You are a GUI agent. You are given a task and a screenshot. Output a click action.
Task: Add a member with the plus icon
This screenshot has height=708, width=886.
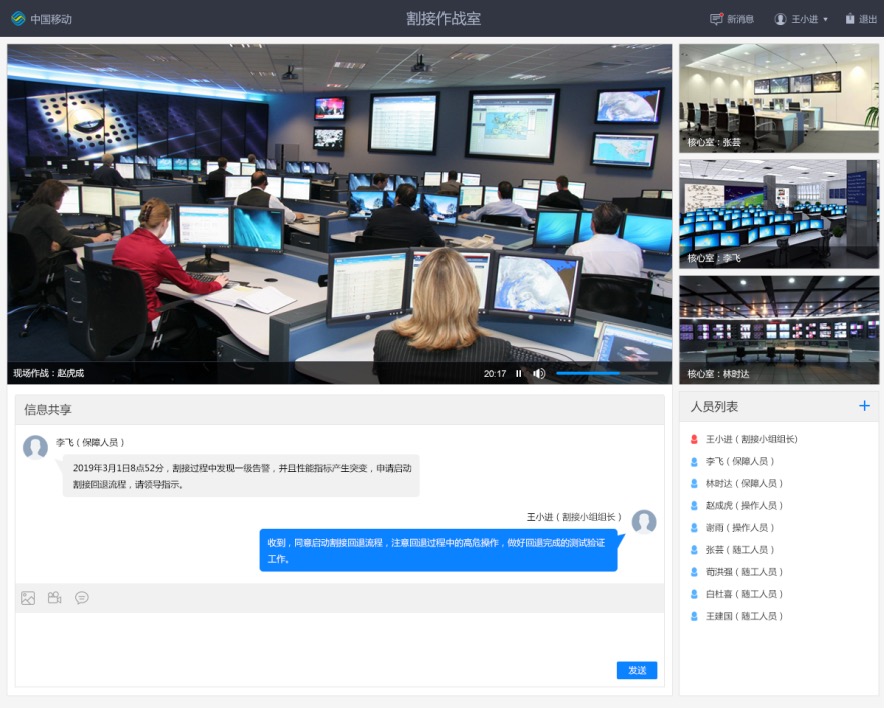(x=864, y=406)
